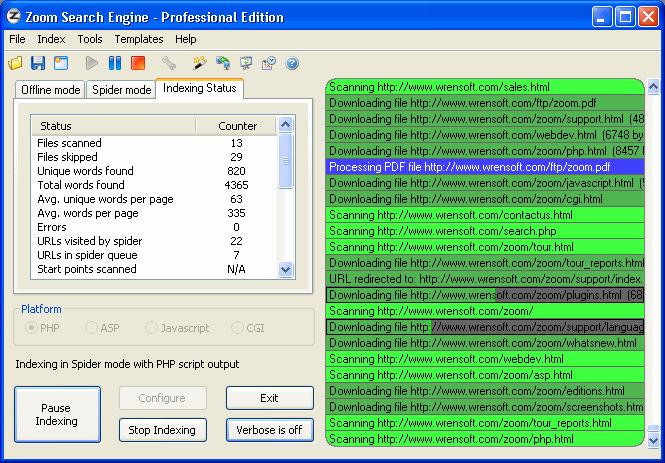Click the Scanning contactus.html log entry

[x=485, y=215]
